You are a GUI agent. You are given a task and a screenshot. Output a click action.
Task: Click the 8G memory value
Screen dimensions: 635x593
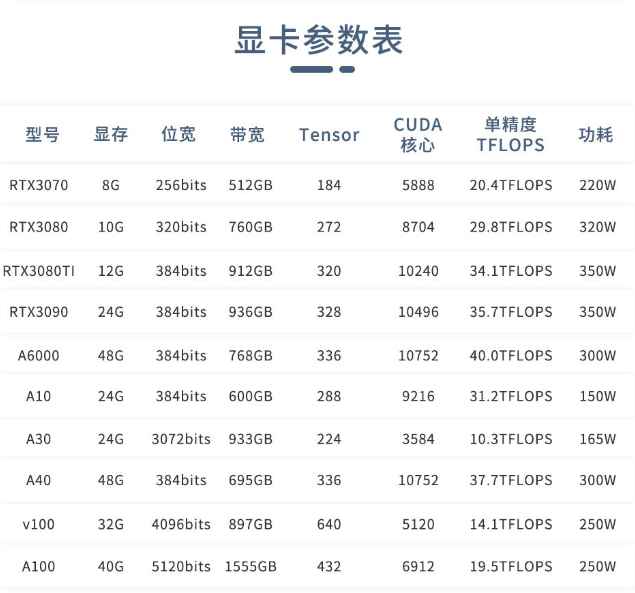(x=111, y=185)
